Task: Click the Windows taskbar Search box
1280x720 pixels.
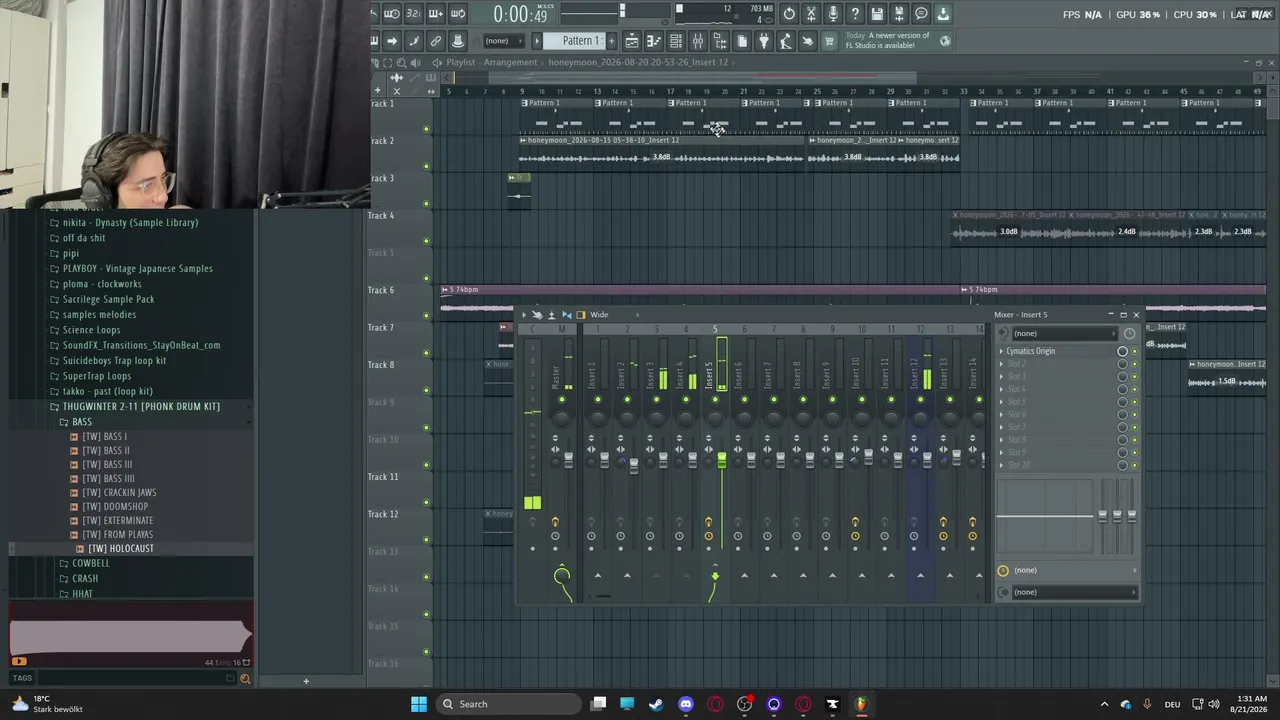Action: pos(508,704)
